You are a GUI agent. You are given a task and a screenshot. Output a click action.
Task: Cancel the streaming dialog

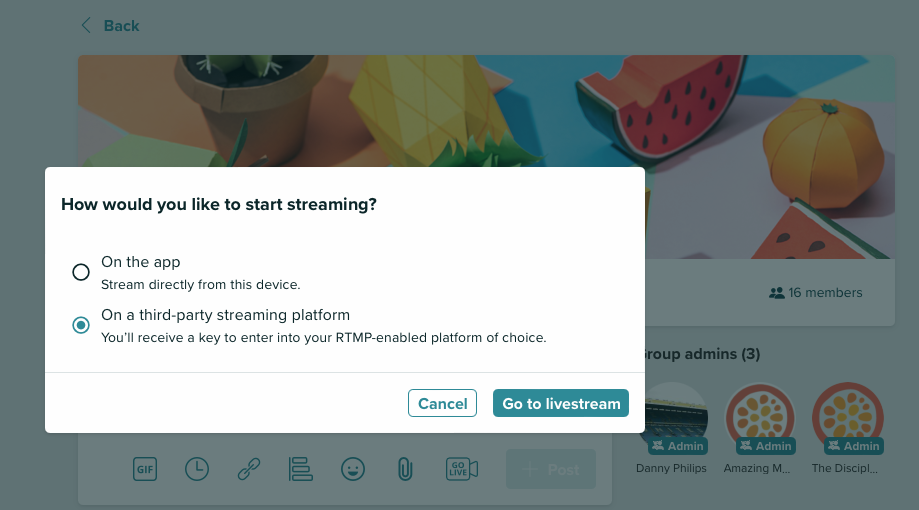(443, 403)
